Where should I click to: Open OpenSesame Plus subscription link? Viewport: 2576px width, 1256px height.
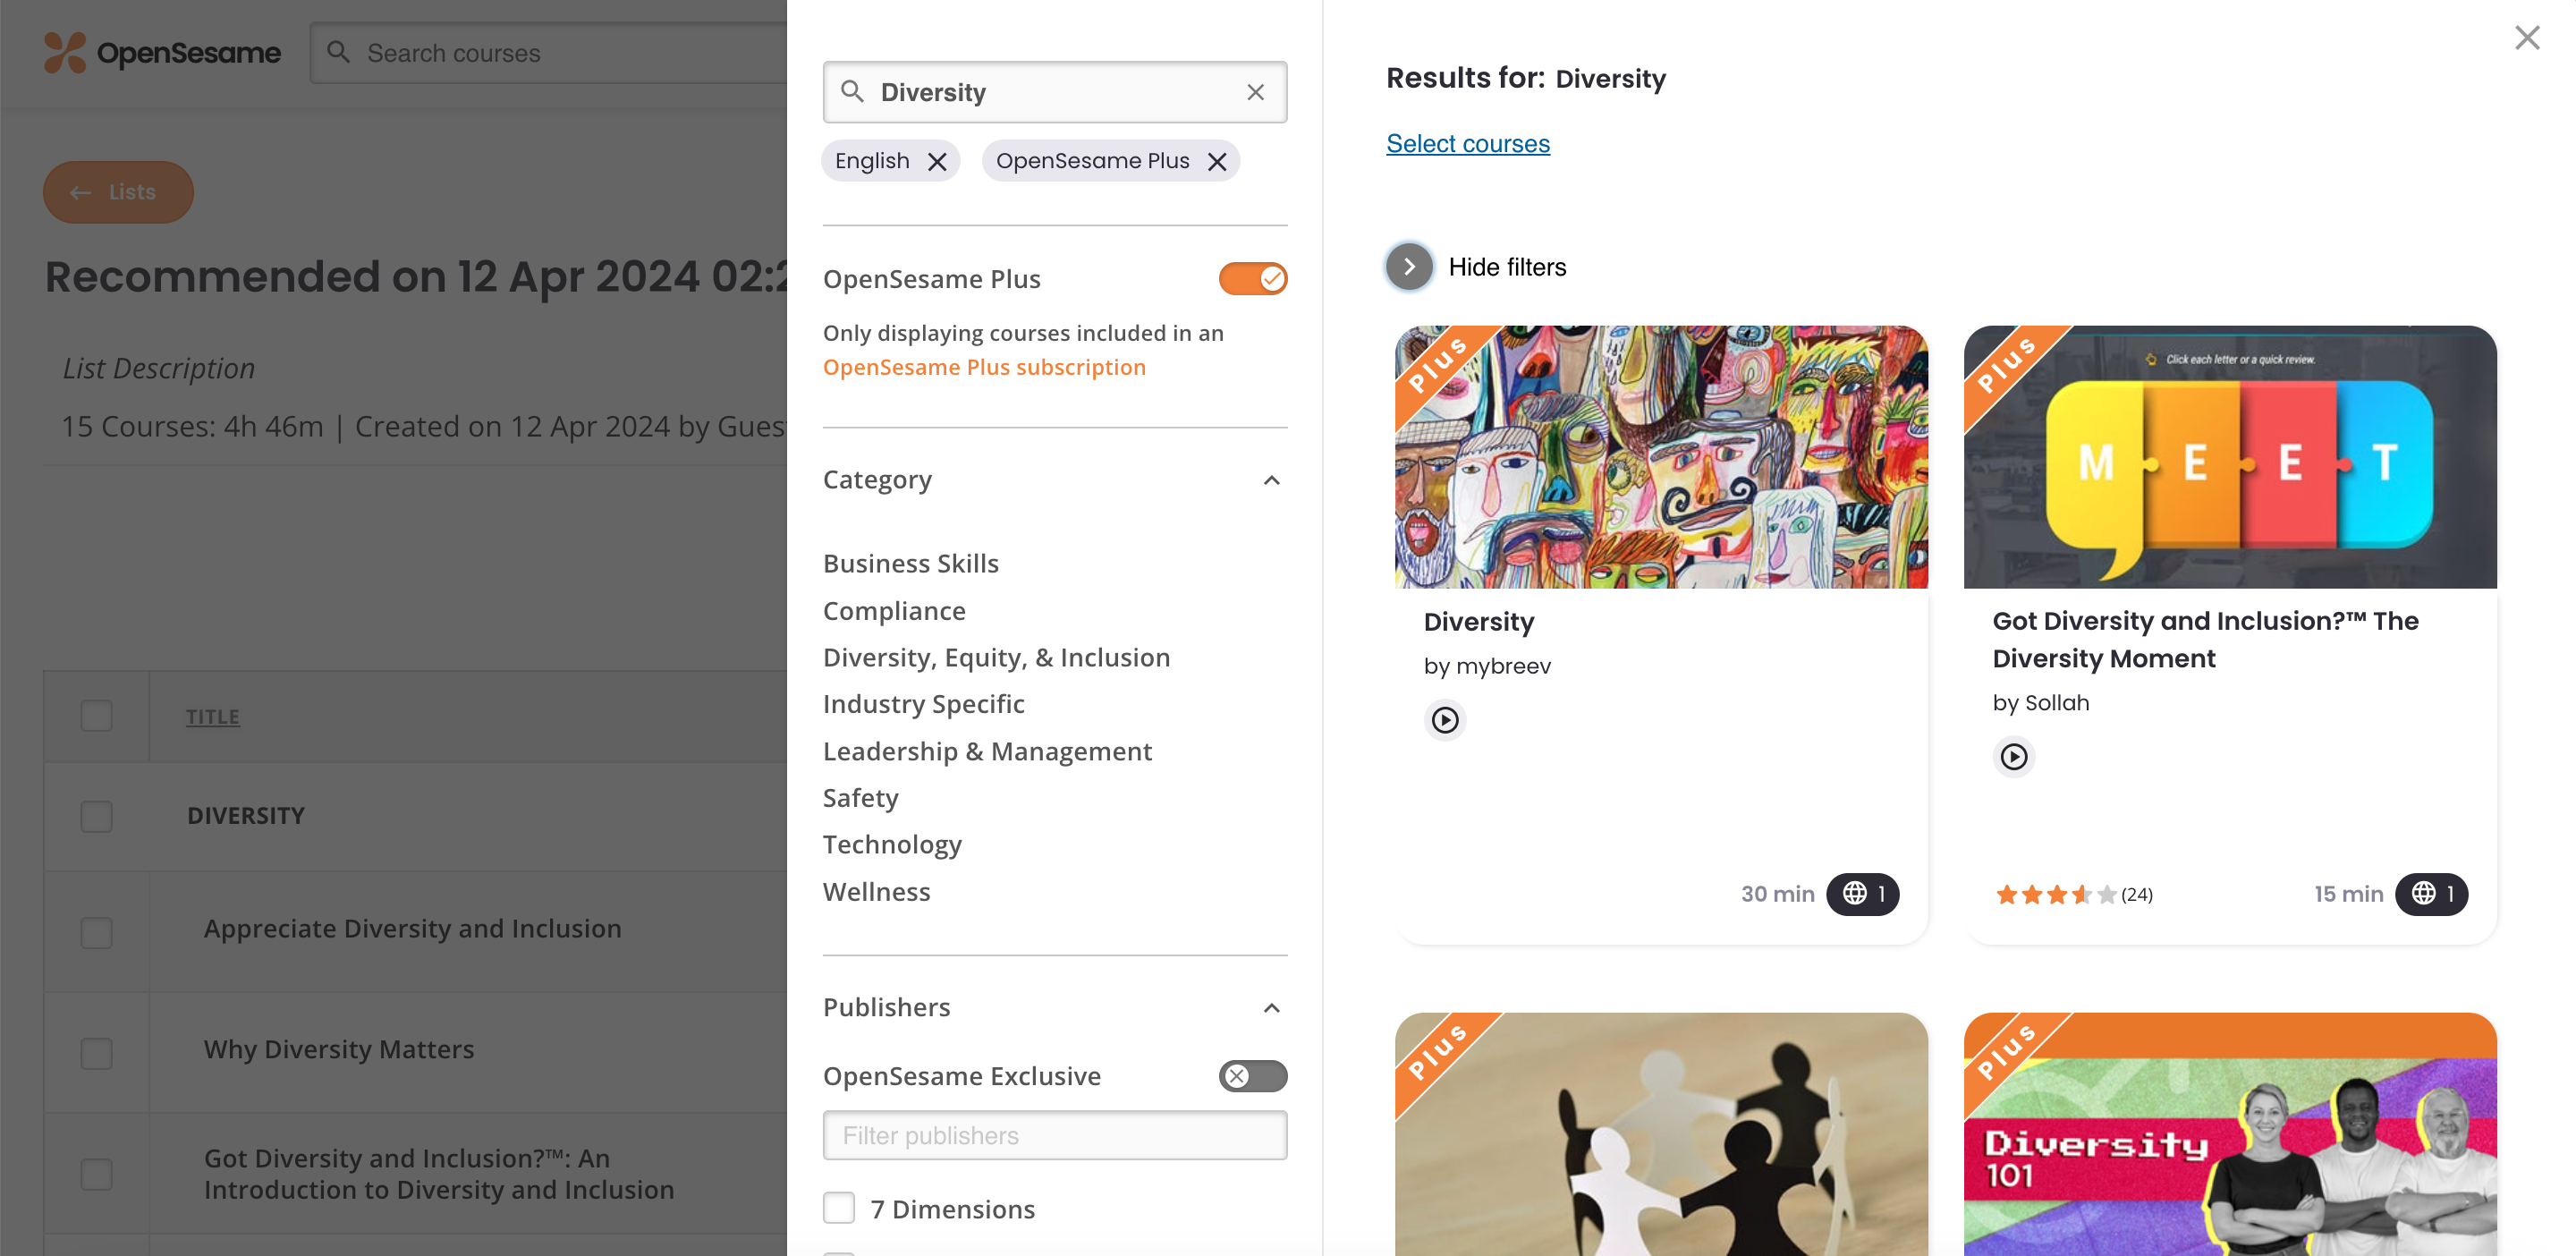point(984,368)
